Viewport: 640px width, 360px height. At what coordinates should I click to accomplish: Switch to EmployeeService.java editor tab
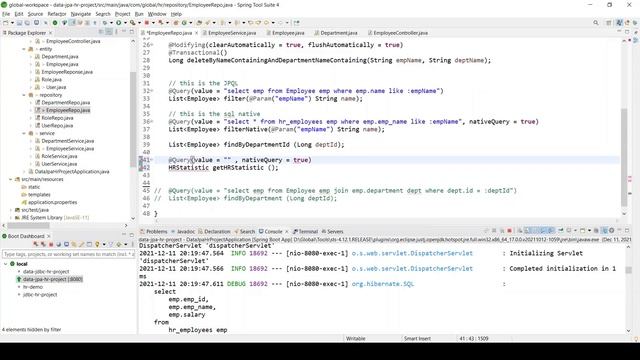[x=232, y=33]
